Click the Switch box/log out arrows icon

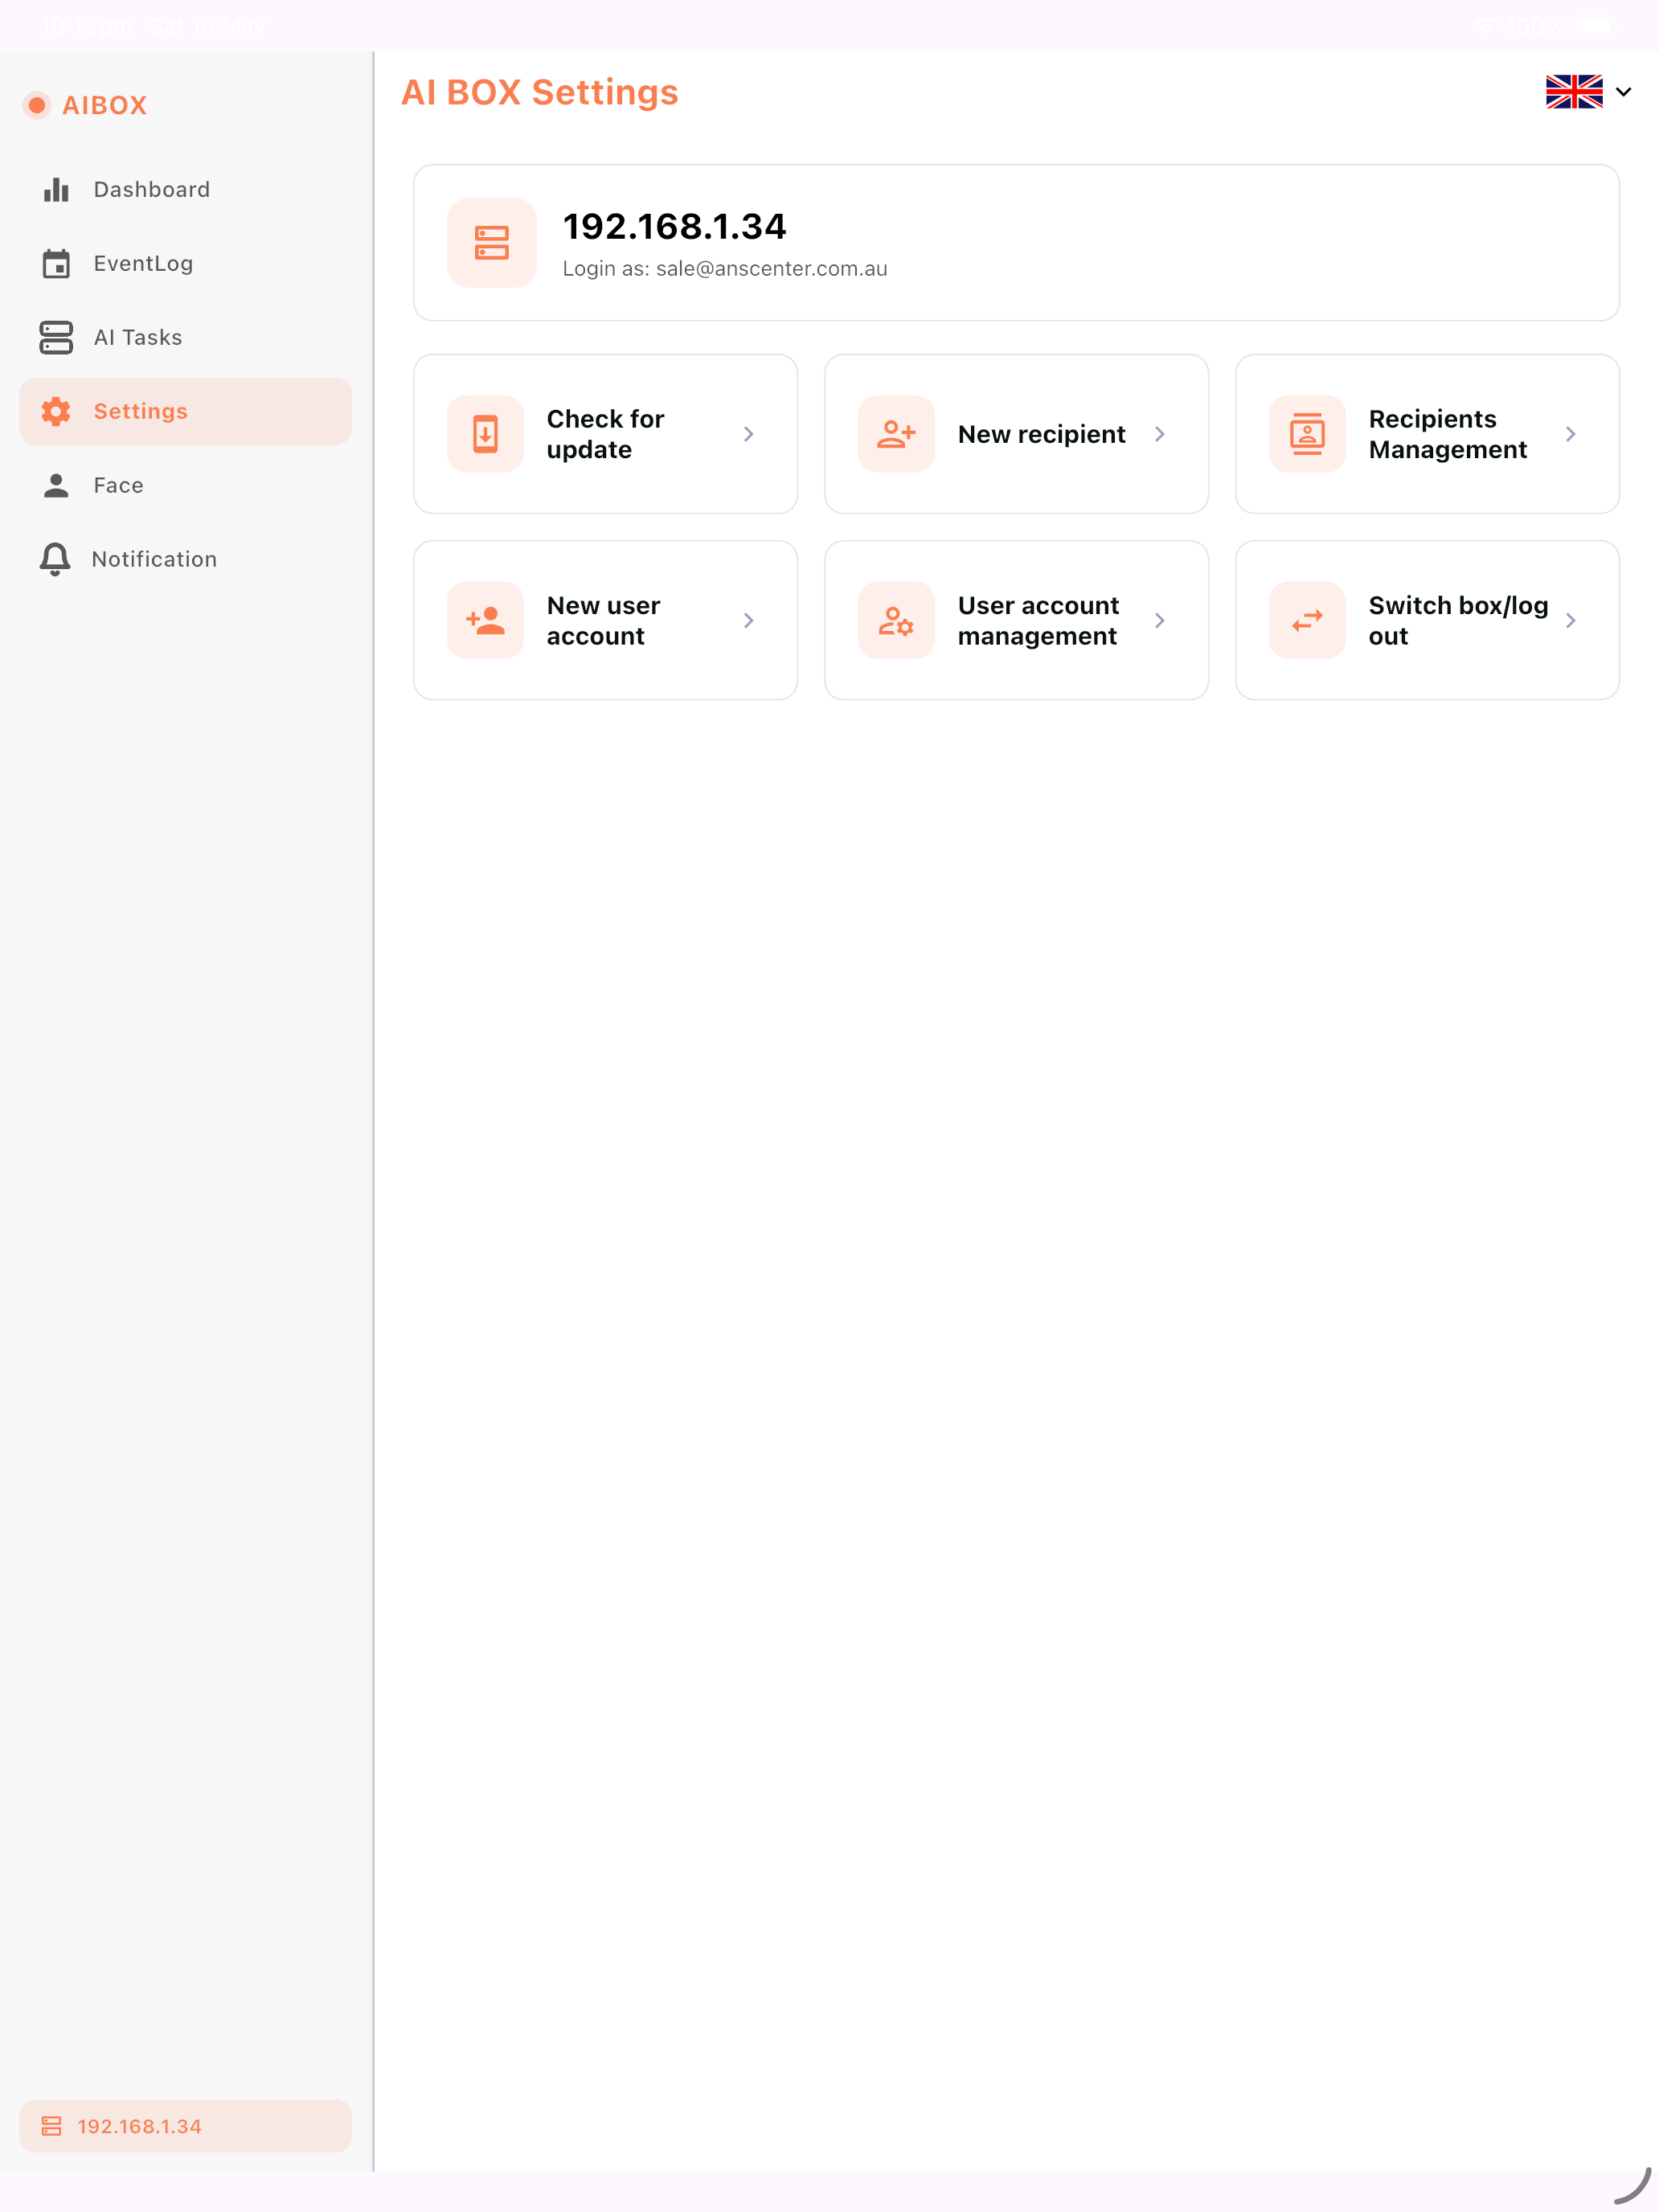[x=1307, y=620]
